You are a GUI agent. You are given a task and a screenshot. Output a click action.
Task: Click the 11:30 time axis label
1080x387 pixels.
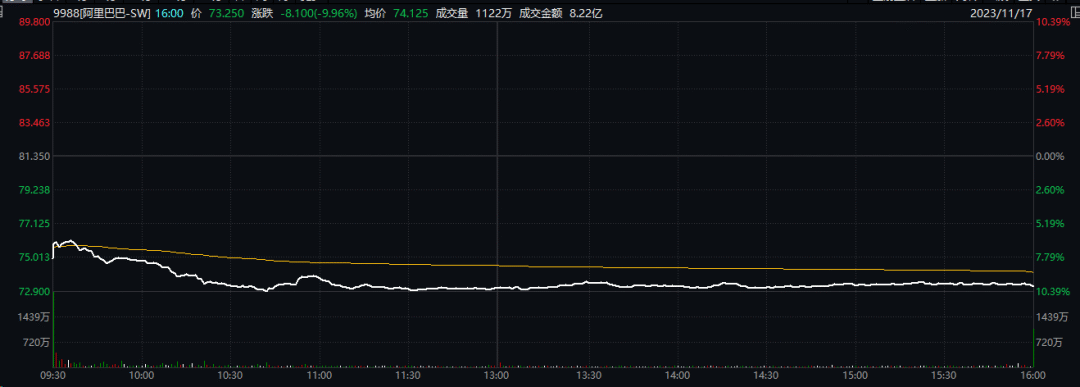point(408,376)
